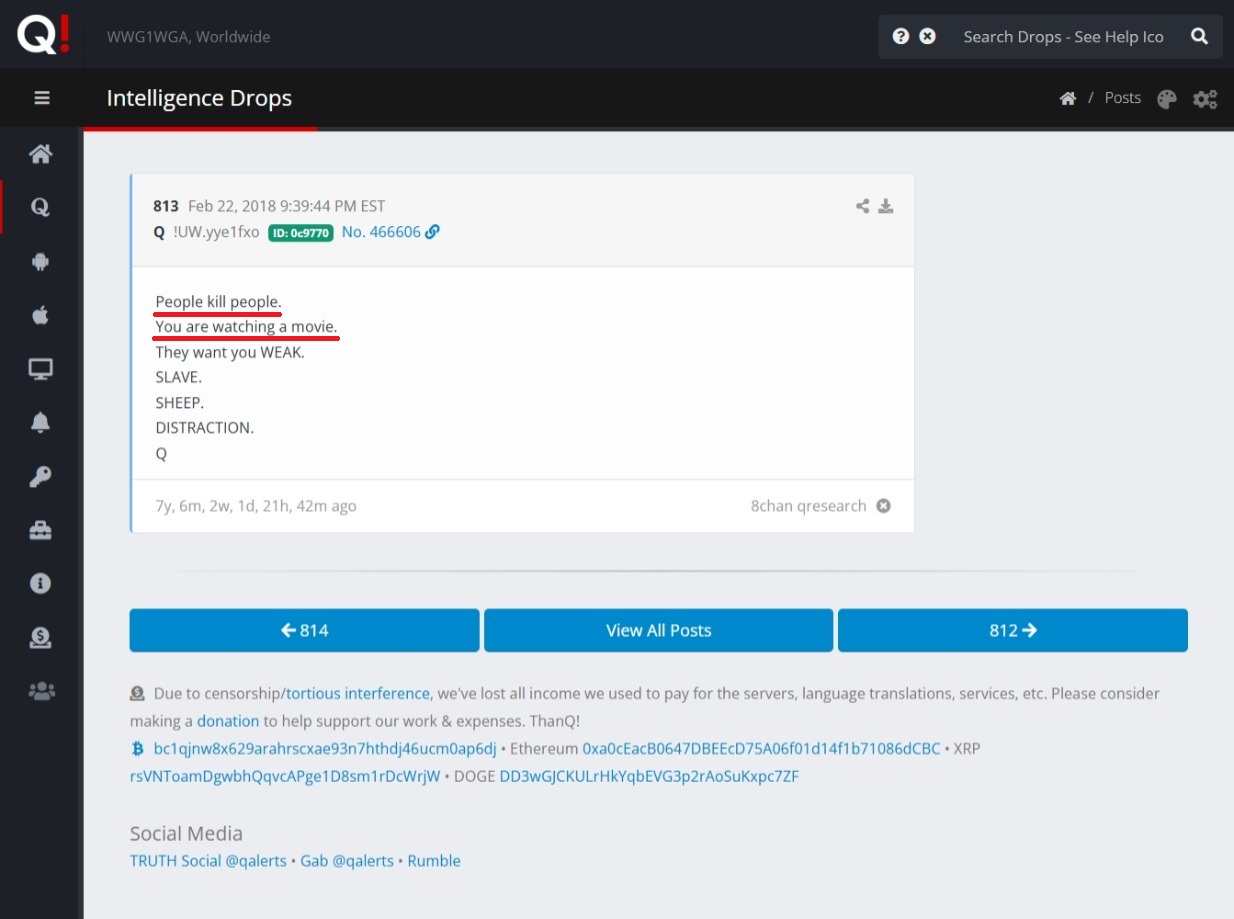Open the theme palette icon
Image resolution: width=1234 pixels, height=919 pixels.
tap(1167, 99)
